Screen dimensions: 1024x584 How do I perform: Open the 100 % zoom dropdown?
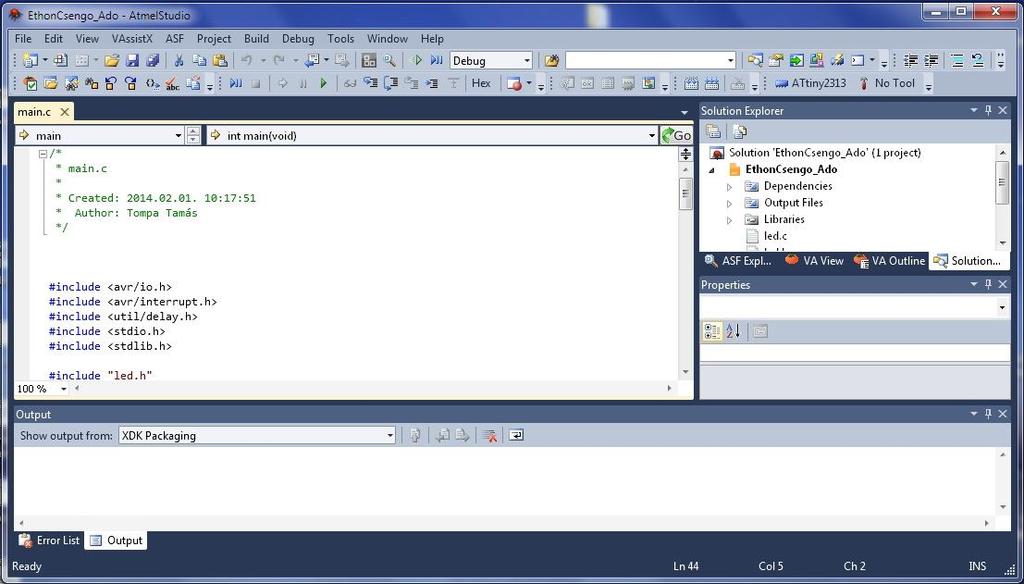pos(63,389)
